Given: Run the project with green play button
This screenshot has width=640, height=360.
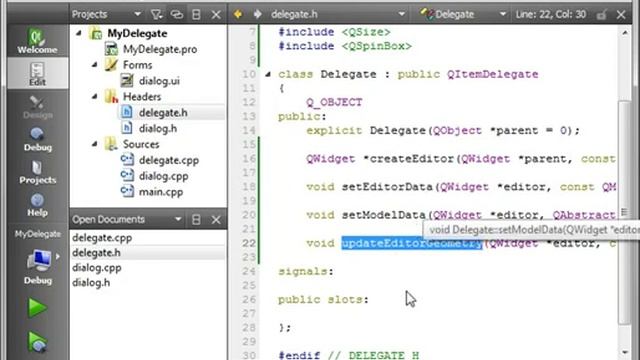Looking at the screenshot, I should pos(37,307).
